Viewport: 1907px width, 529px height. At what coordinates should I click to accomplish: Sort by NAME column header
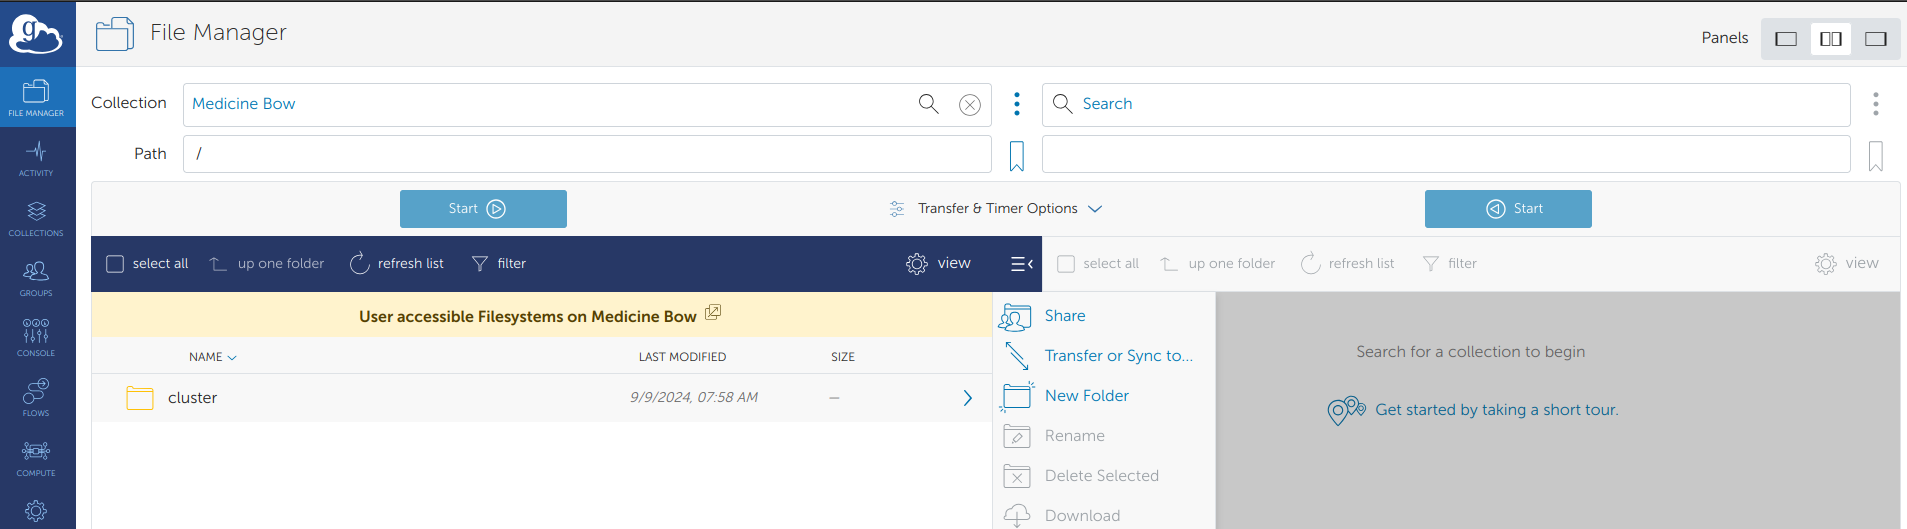(212, 357)
